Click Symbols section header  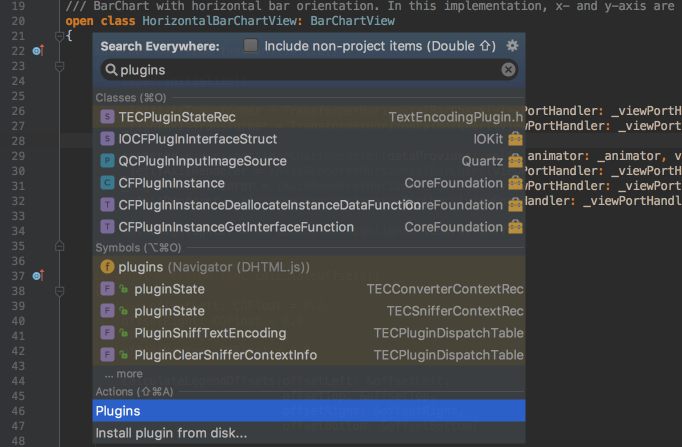coord(138,247)
